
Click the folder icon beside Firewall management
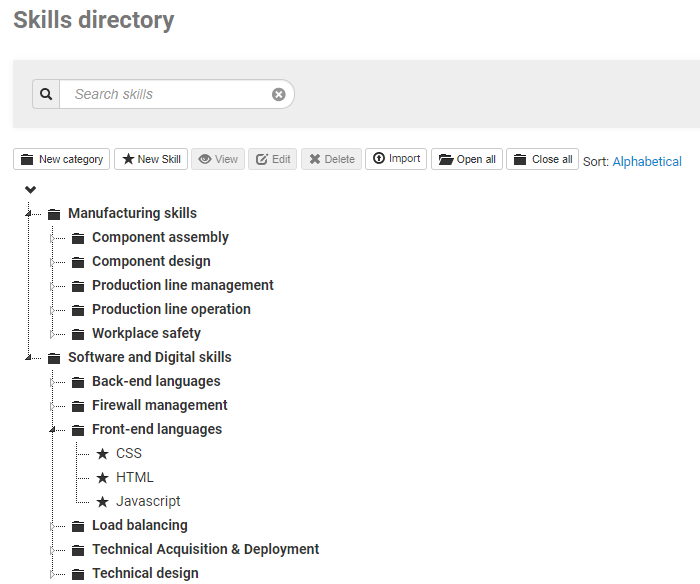click(x=78, y=406)
